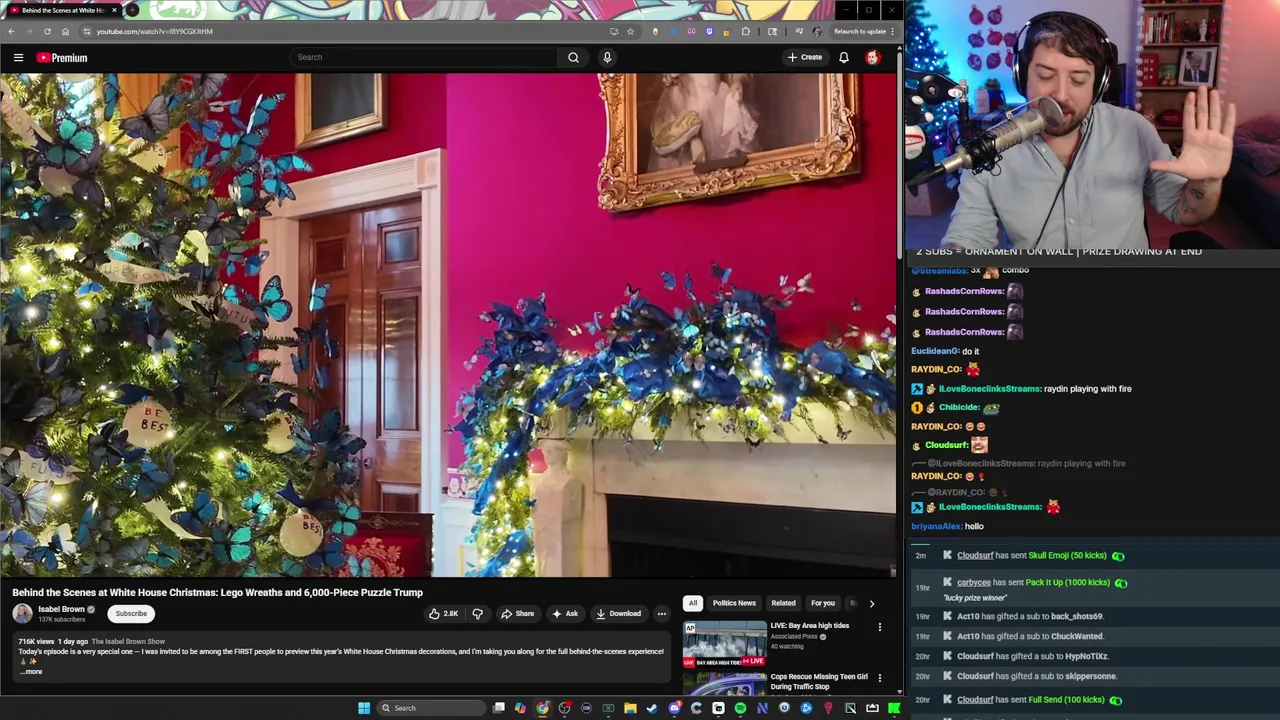Bookmark this page with the star icon
1280x720 pixels.
coord(630,31)
